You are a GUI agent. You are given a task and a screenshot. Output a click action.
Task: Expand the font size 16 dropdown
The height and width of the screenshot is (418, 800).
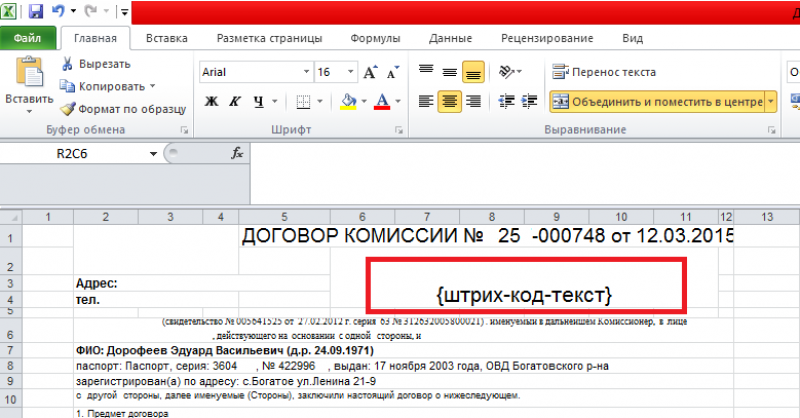(x=351, y=72)
